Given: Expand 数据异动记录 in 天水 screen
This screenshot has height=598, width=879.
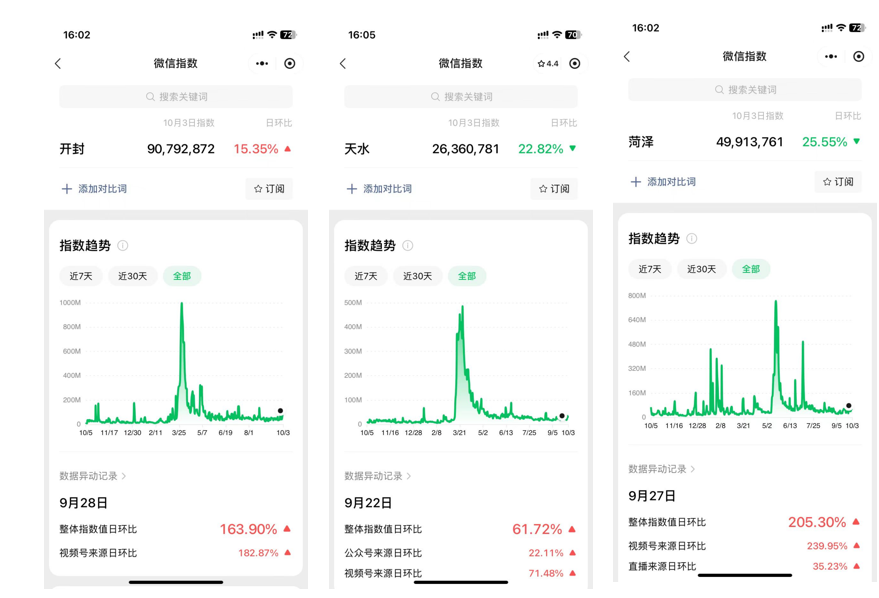Looking at the screenshot, I should [378, 476].
